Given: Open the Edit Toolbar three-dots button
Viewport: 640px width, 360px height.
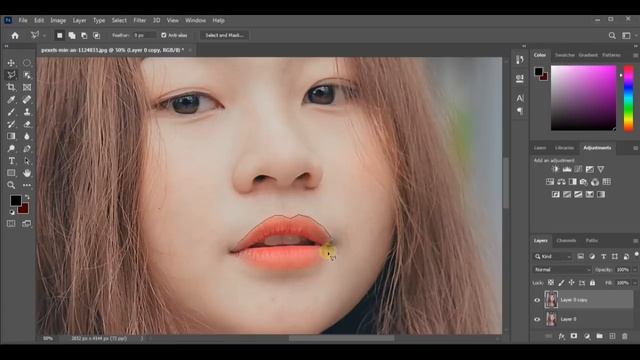Looking at the screenshot, I should 27,185.
